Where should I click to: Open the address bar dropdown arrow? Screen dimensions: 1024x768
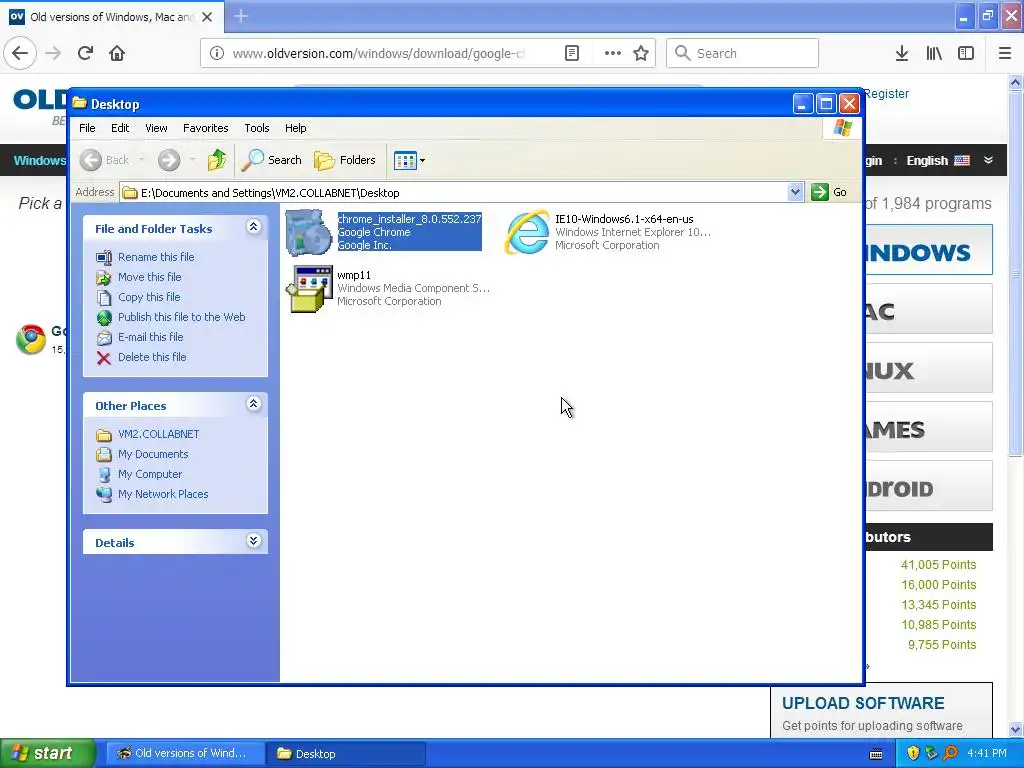pos(795,193)
